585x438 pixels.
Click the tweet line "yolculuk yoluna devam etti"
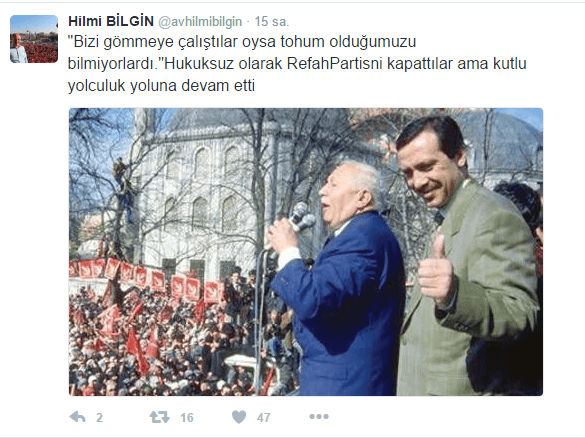[x=161, y=86]
